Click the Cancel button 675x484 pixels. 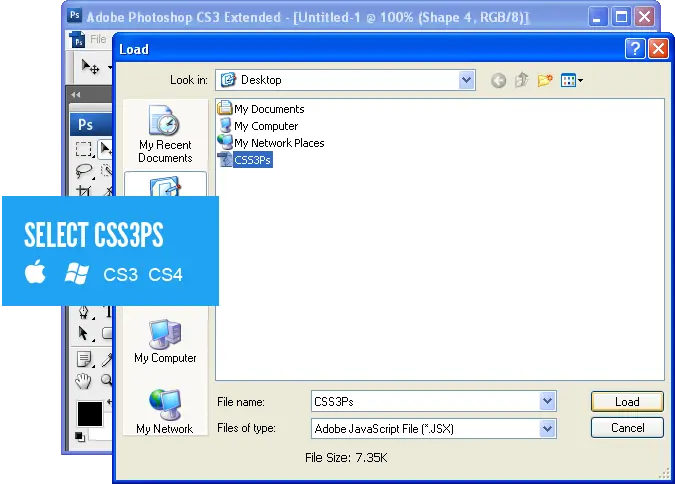coord(627,428)
